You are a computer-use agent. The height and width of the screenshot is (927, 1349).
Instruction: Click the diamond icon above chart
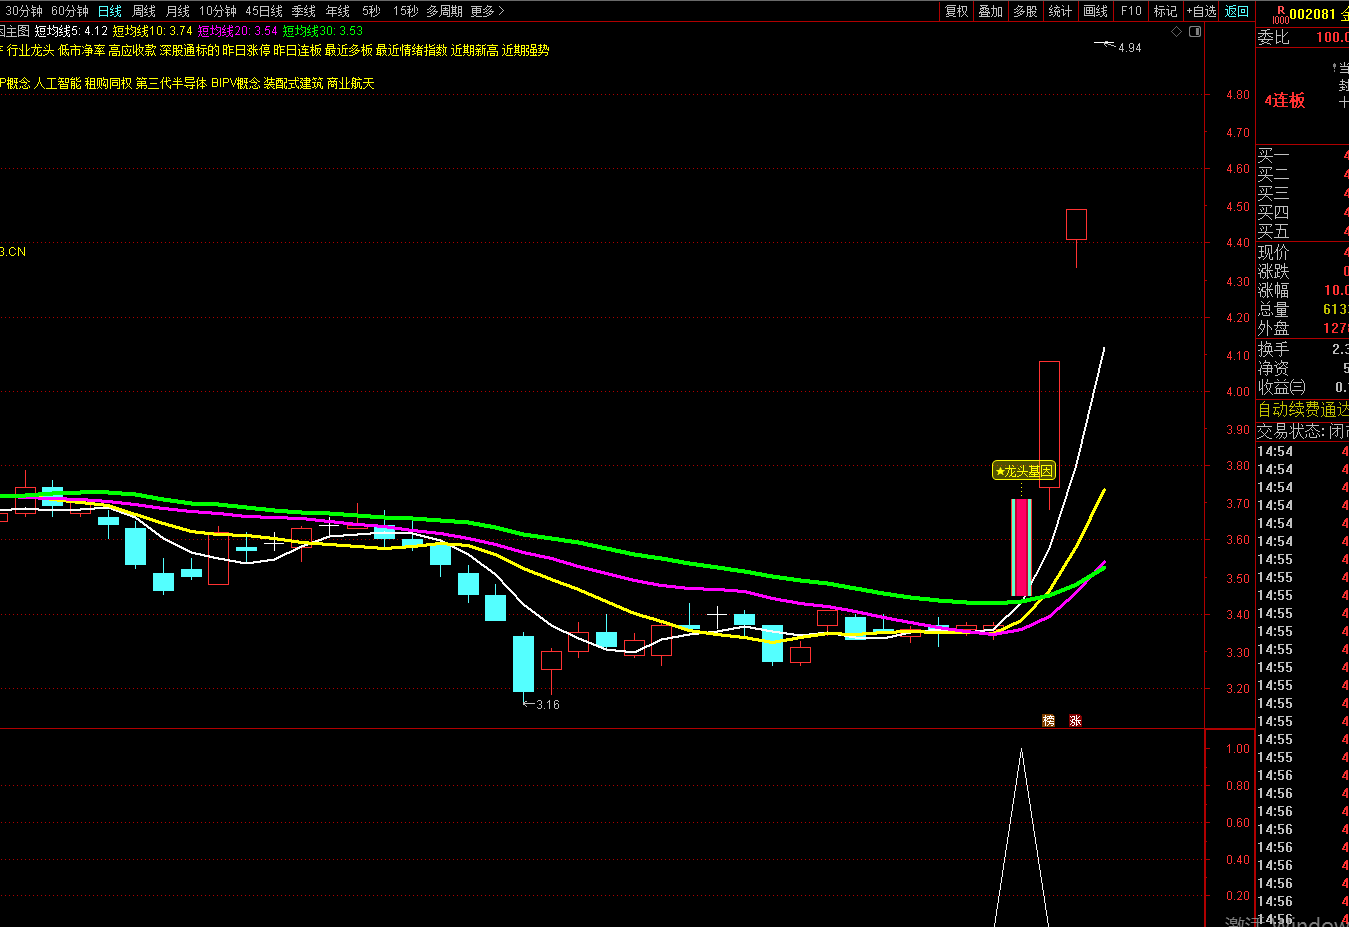click(x=1177, y=32)
